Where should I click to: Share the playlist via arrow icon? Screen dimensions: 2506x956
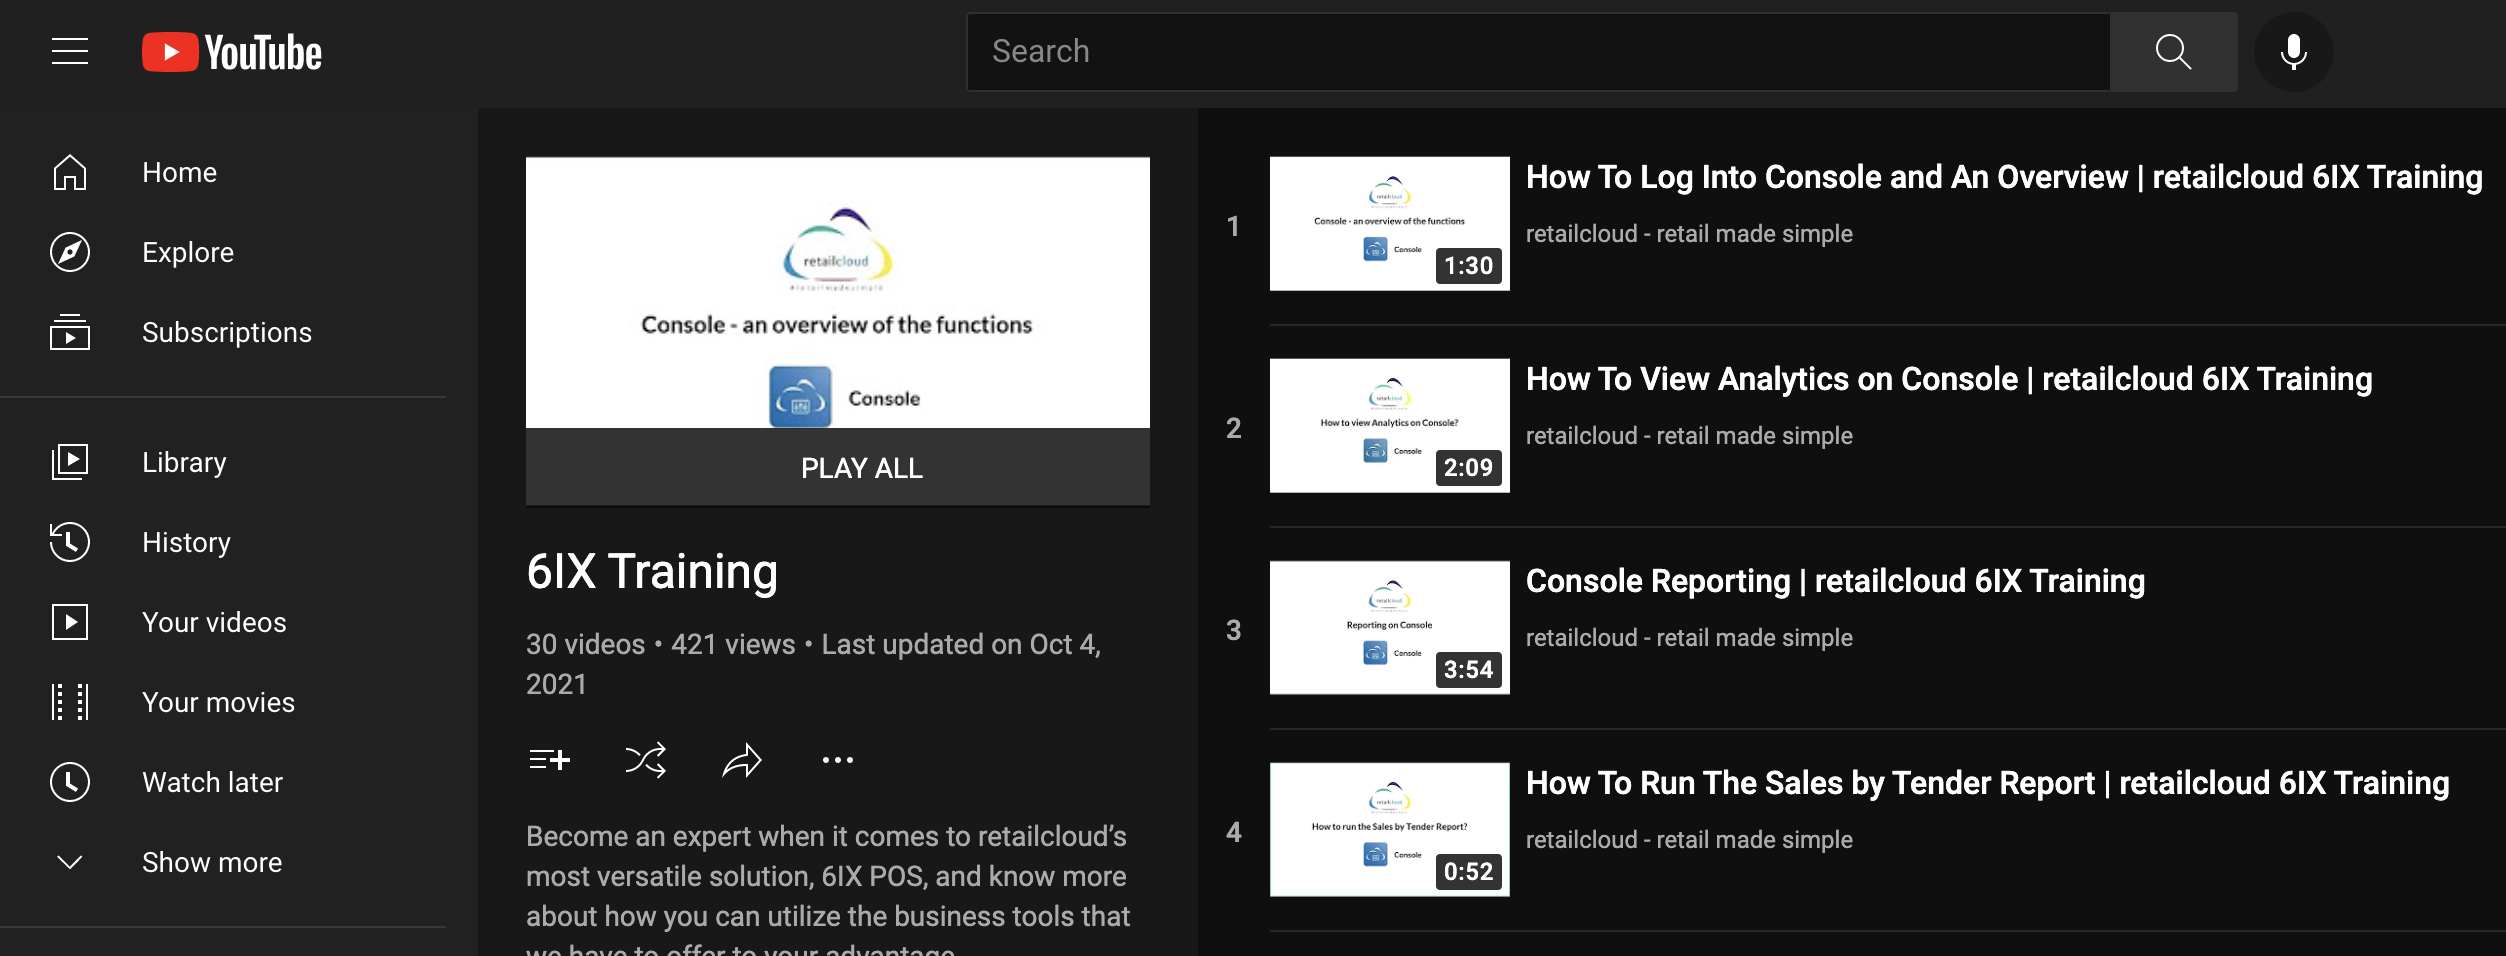(x=742, y=761)
